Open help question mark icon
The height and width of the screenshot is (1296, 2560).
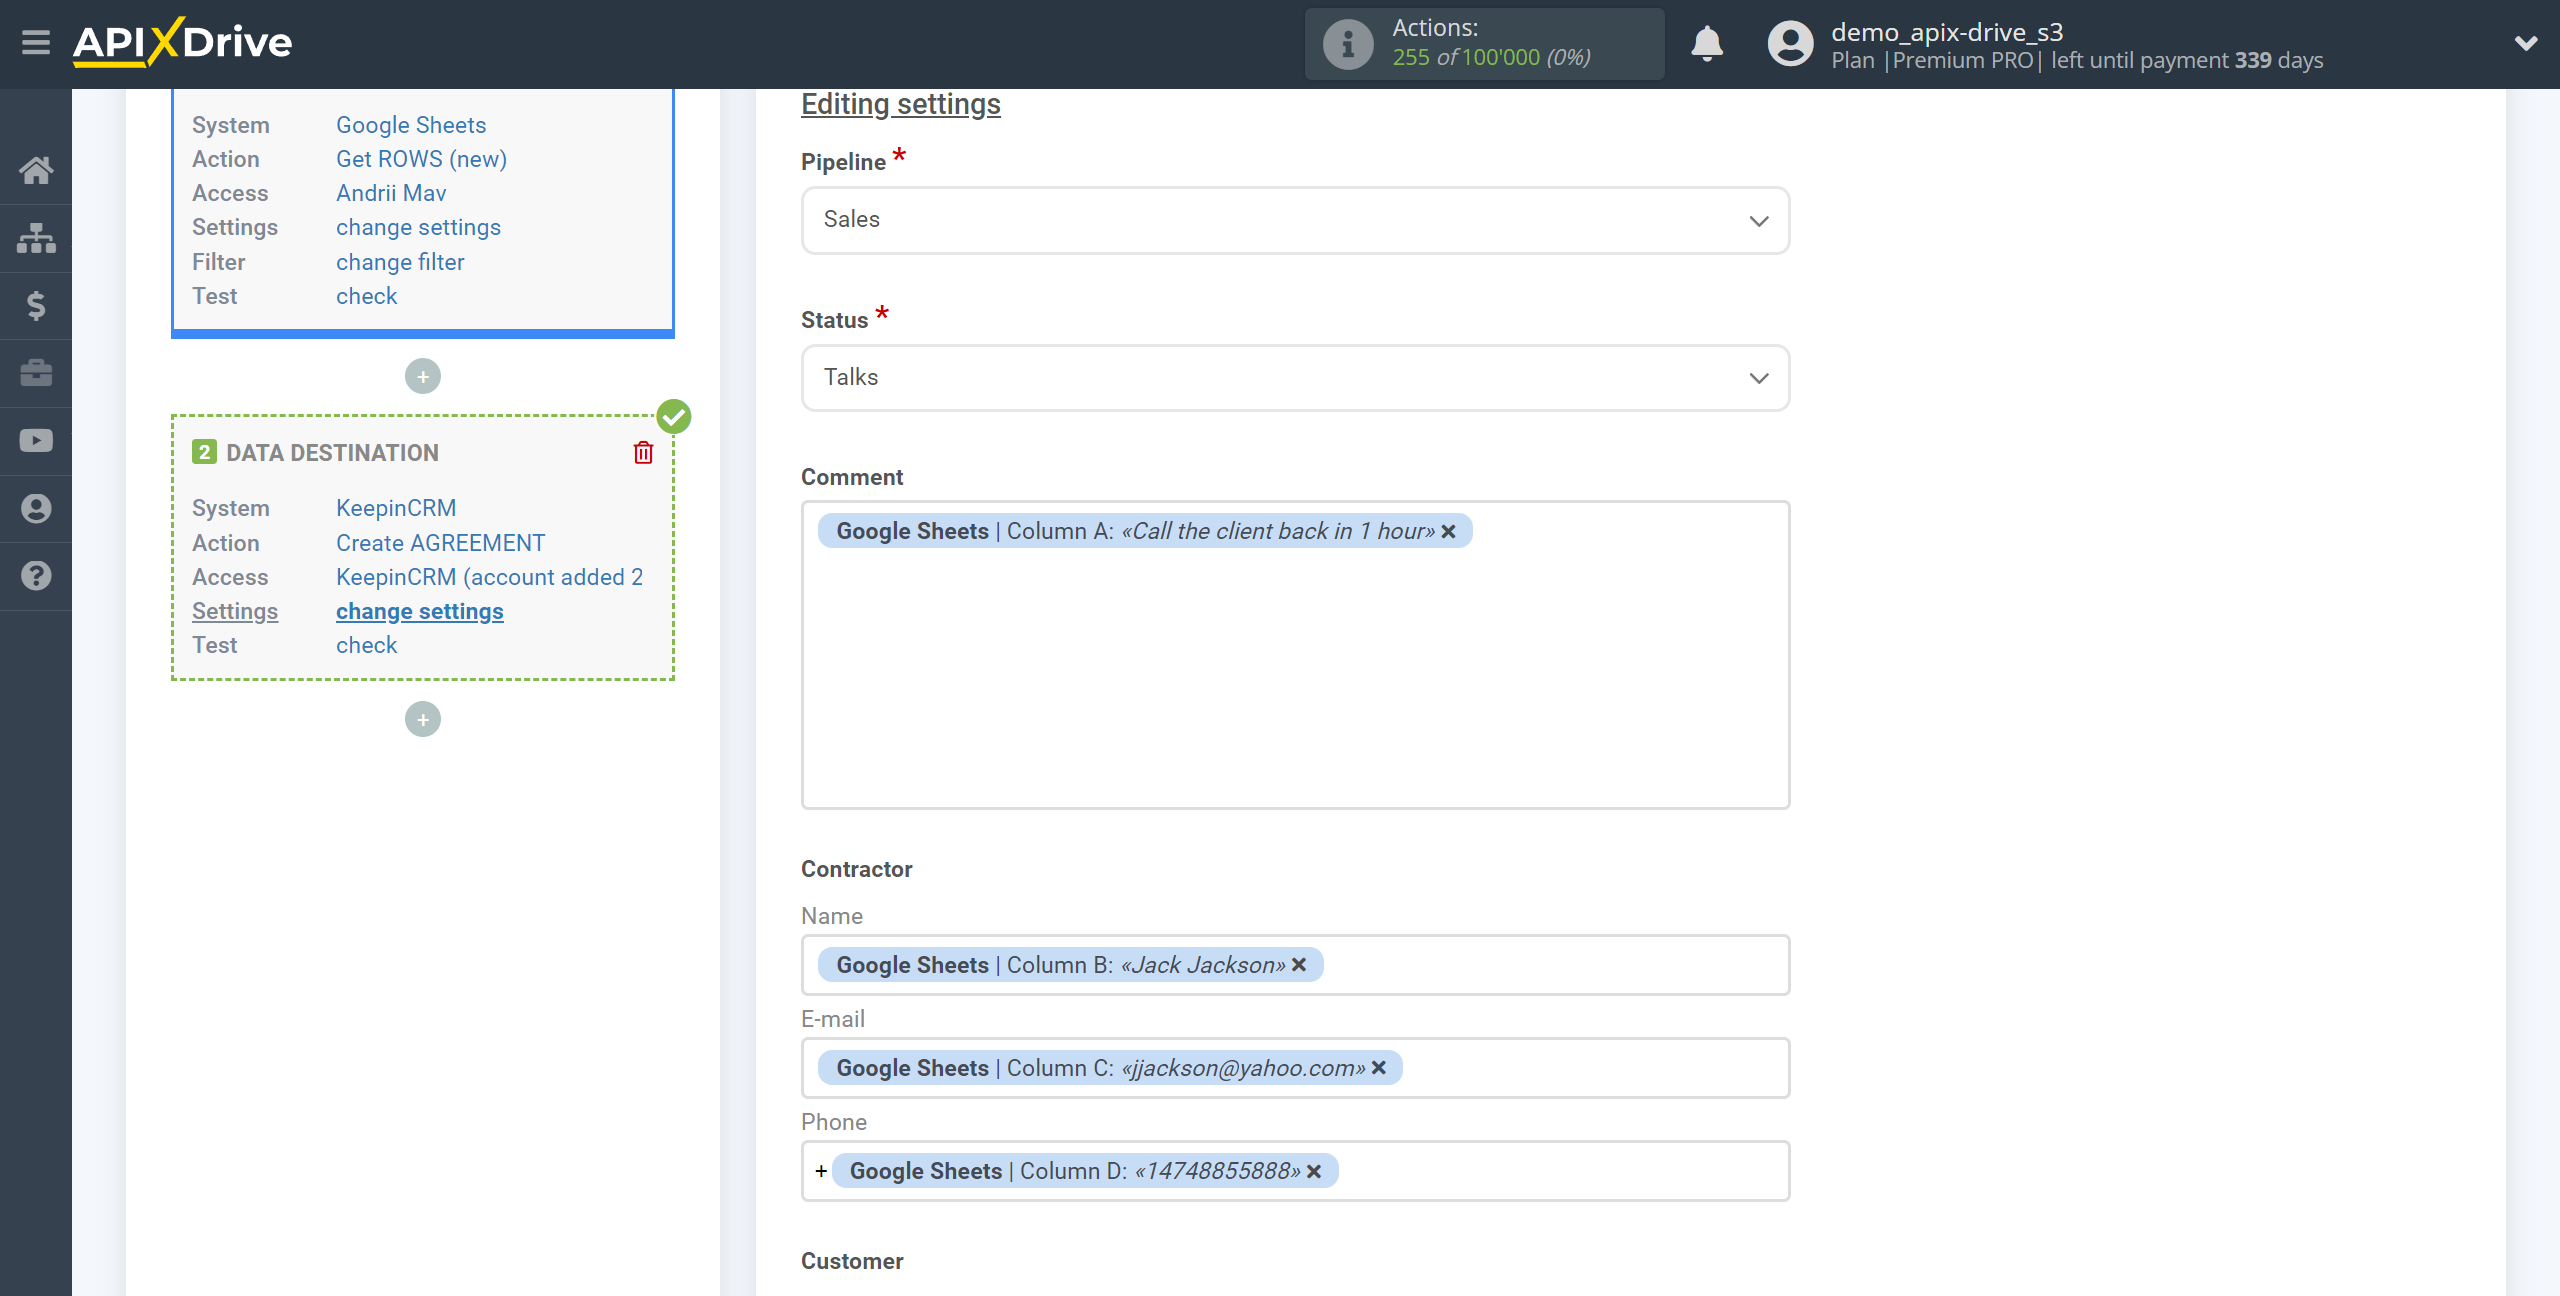click(36, 576)
